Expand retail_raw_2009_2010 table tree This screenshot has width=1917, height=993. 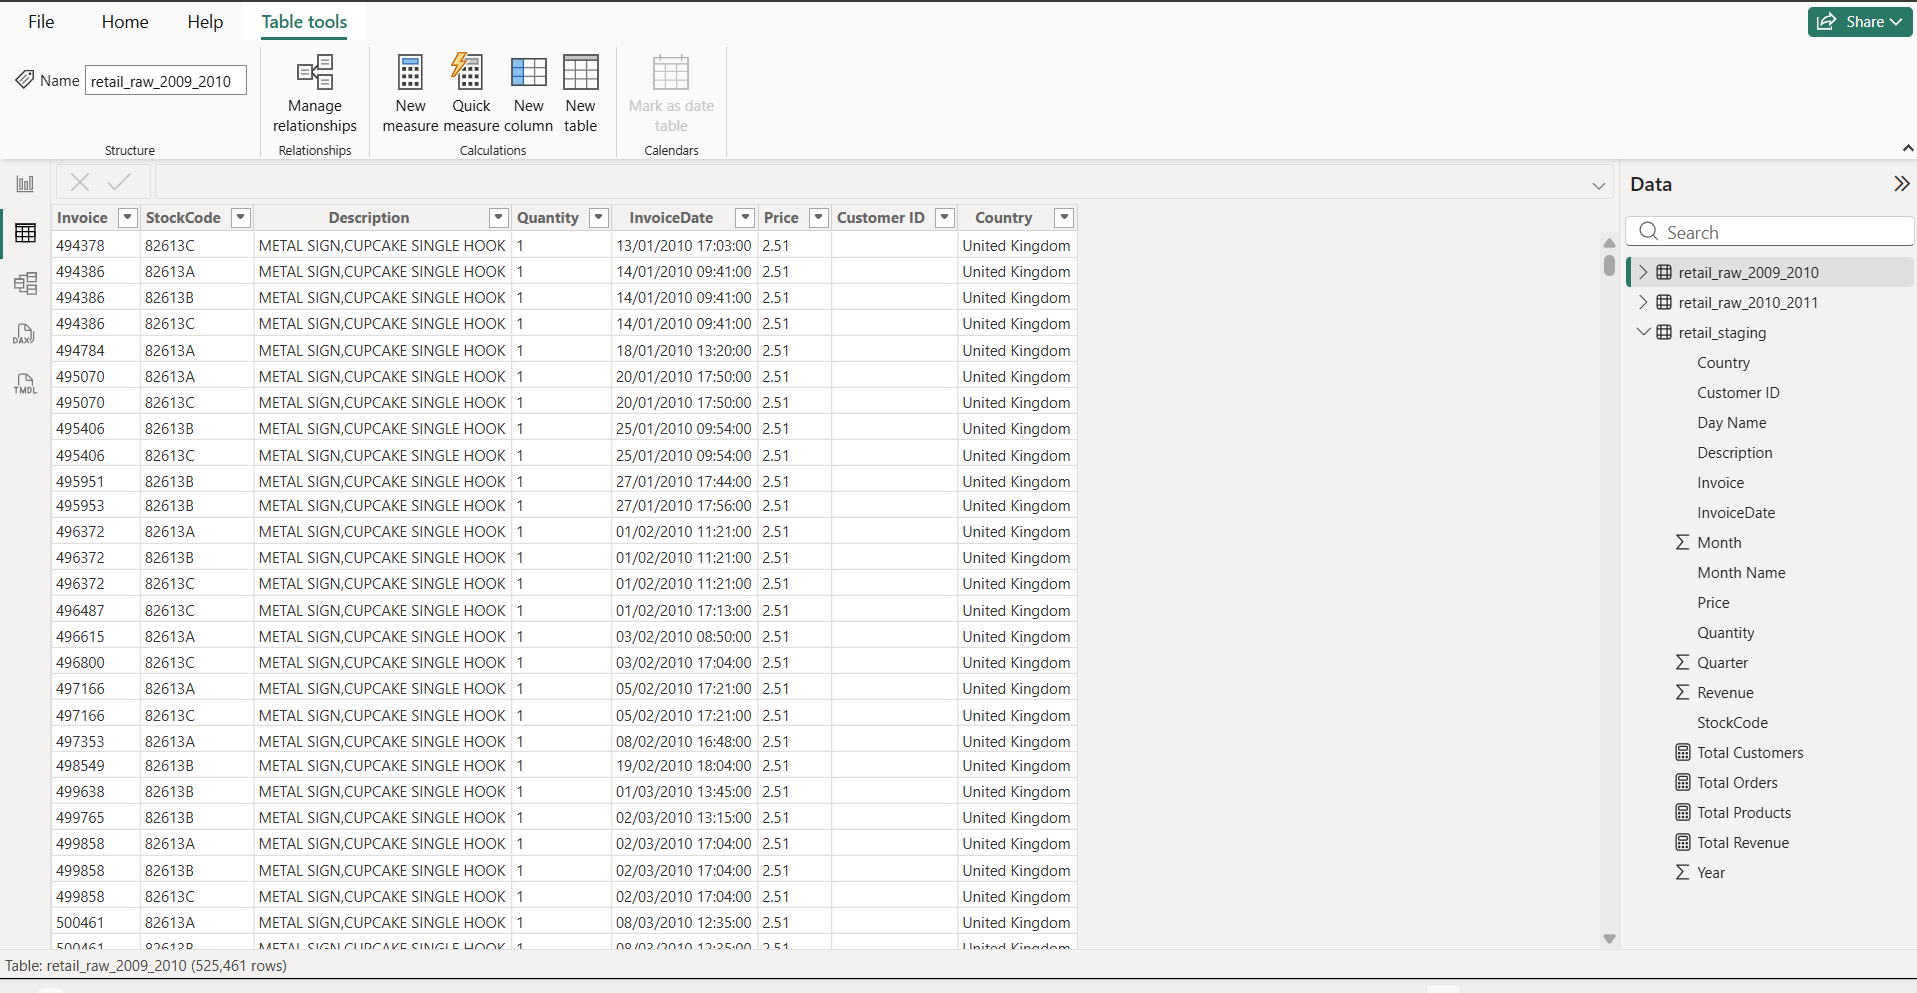[x=1642, y=272]
